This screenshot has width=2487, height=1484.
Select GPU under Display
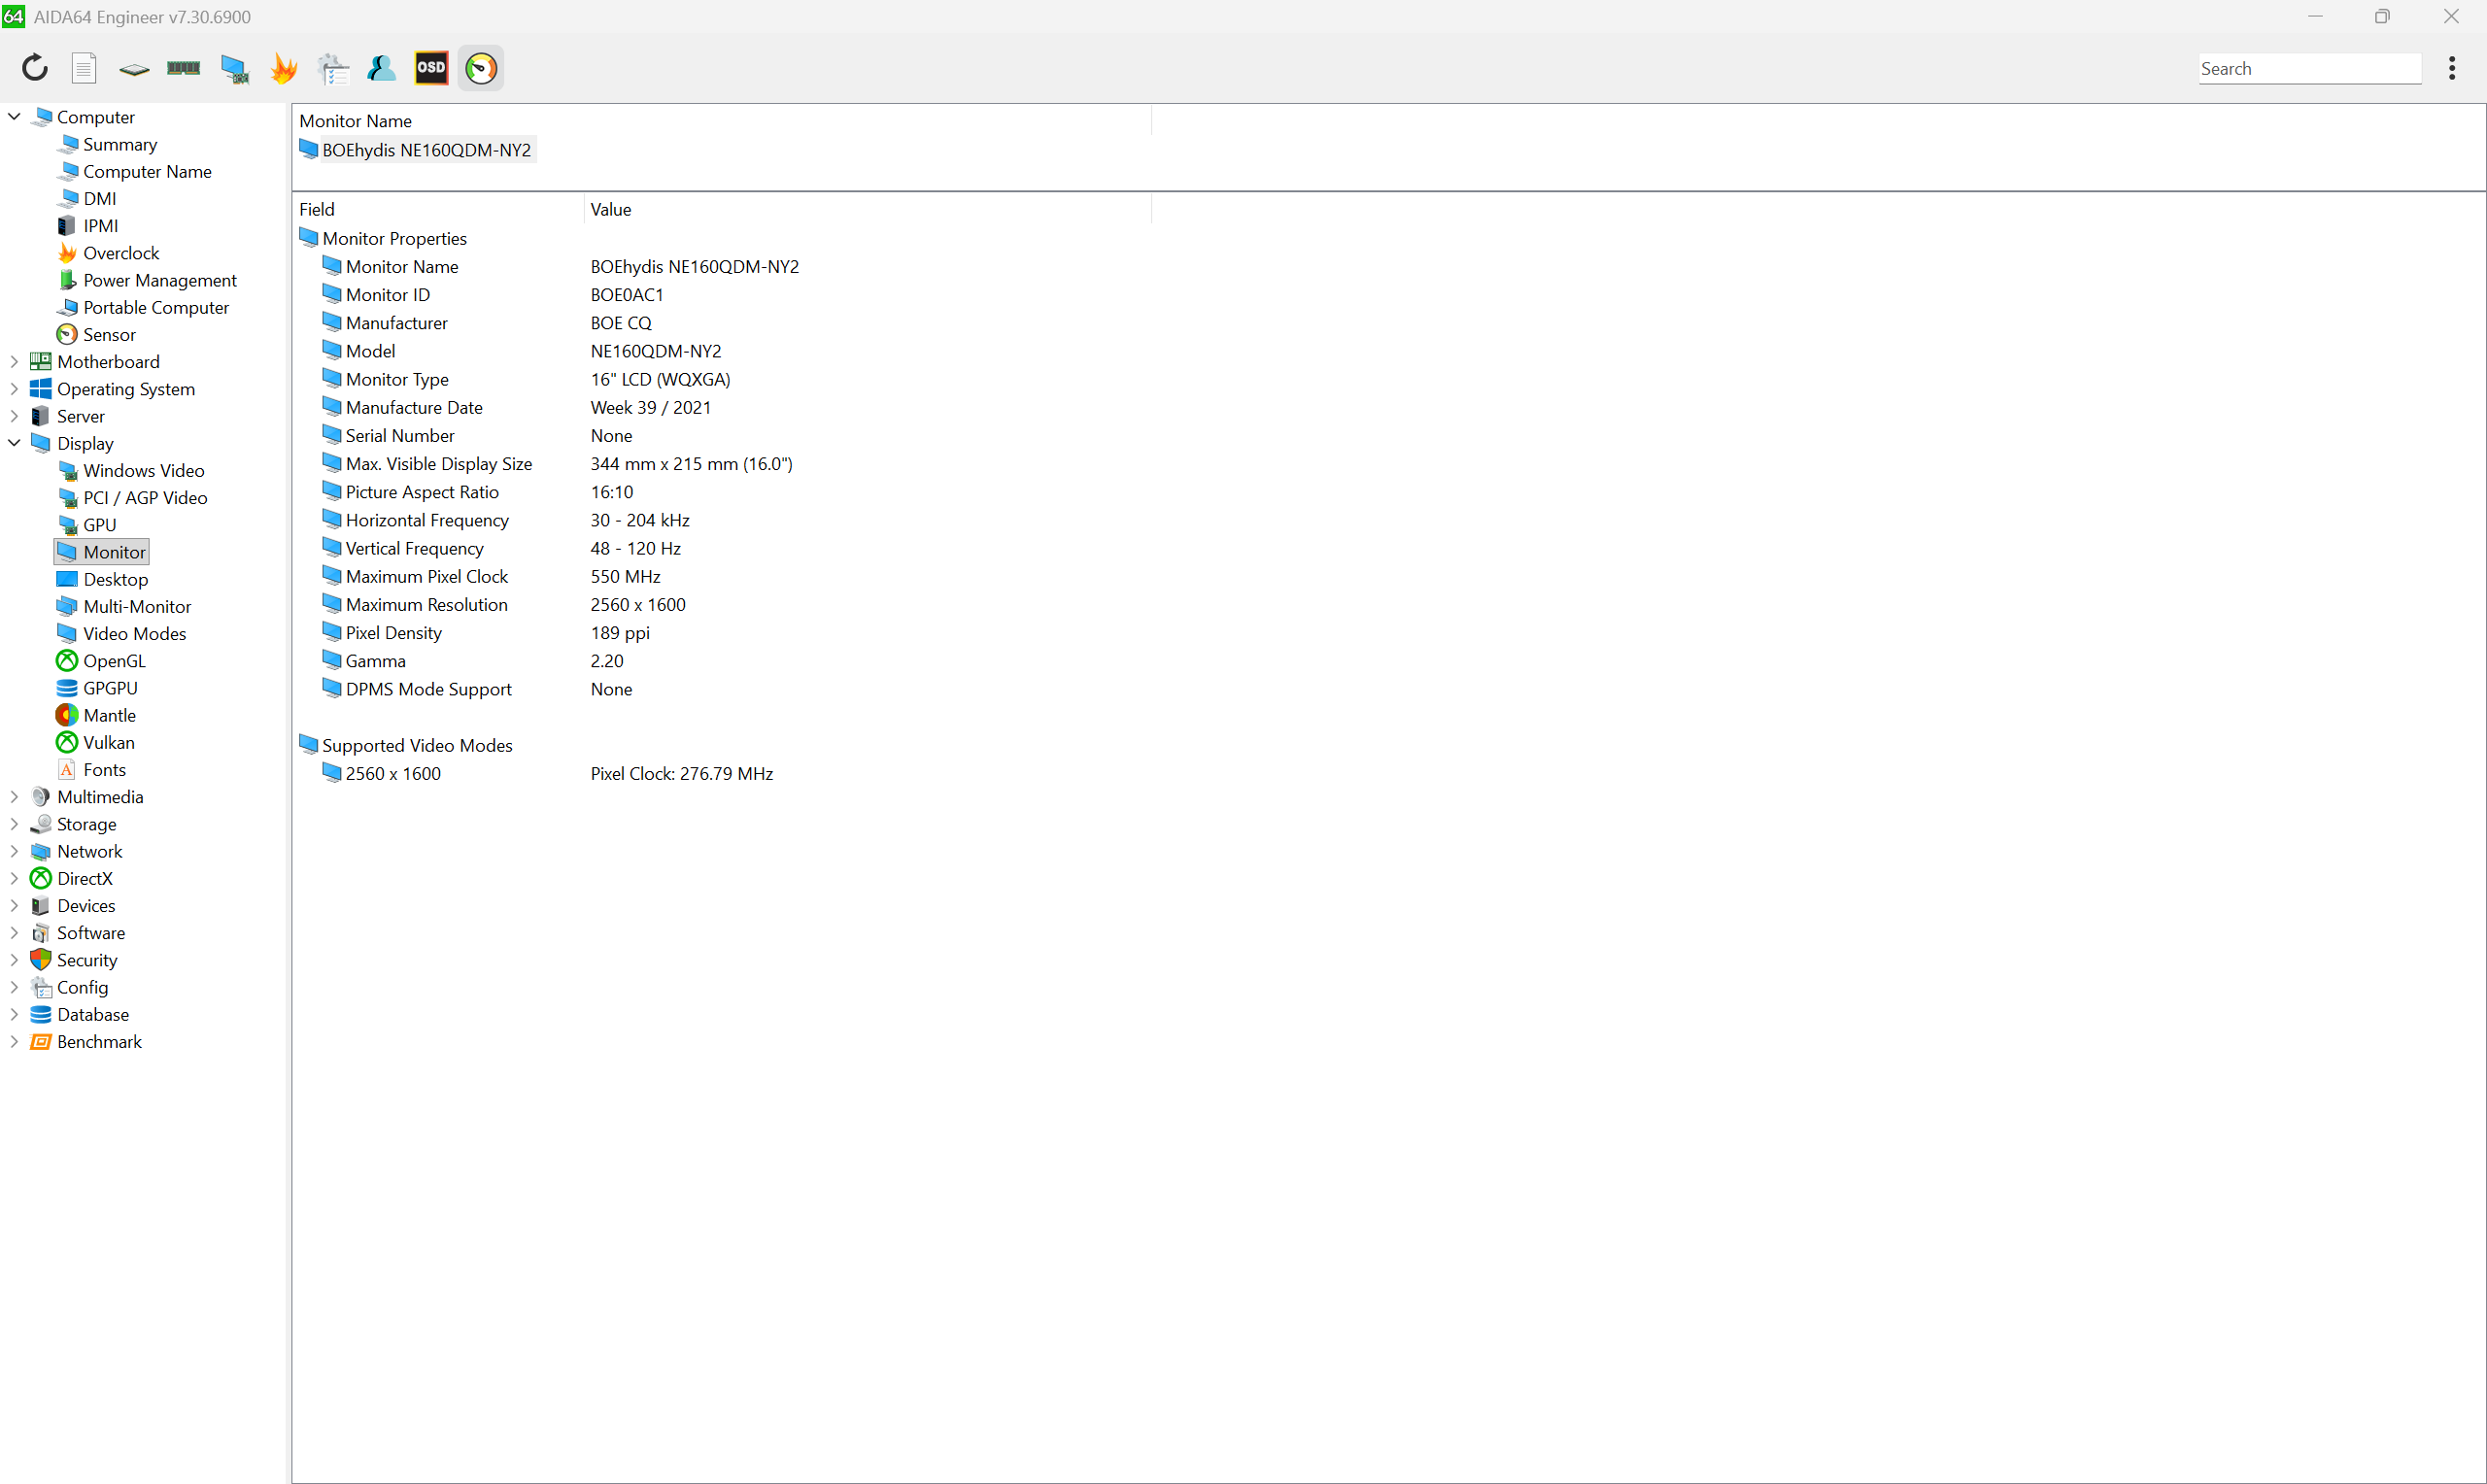pos(99,525)
